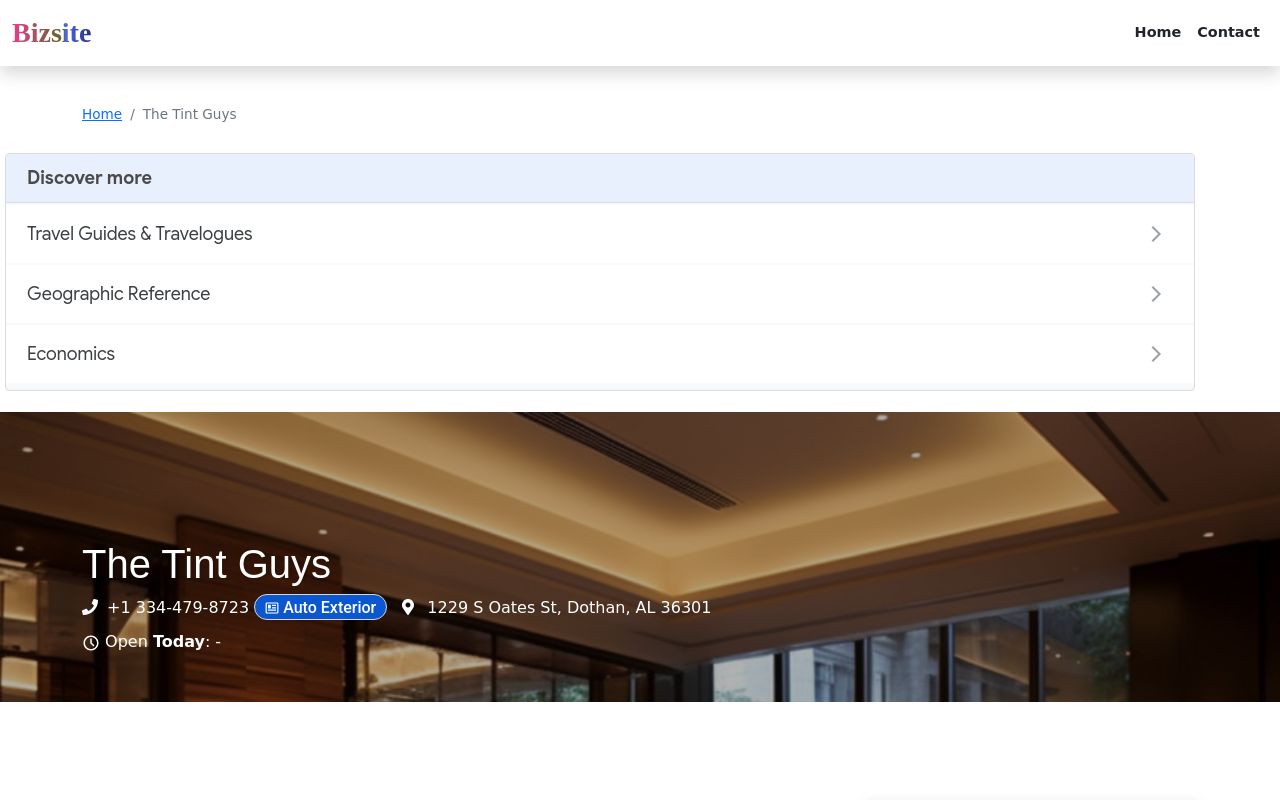Image resolution: width=1280 pixels, height=800 pixels.
Task: Open the Home navigation menu item
Action: click(1157, 32)
